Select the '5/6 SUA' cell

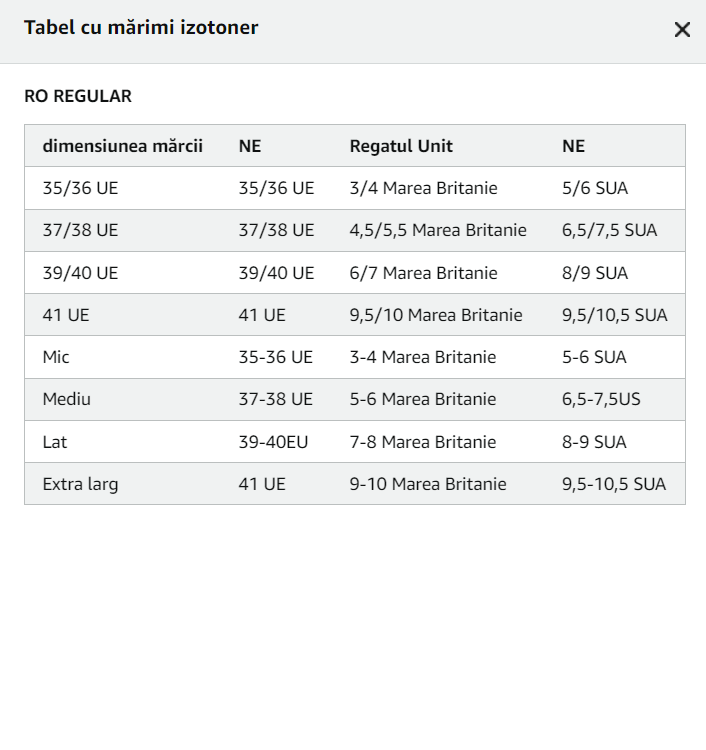pos(595,188)
